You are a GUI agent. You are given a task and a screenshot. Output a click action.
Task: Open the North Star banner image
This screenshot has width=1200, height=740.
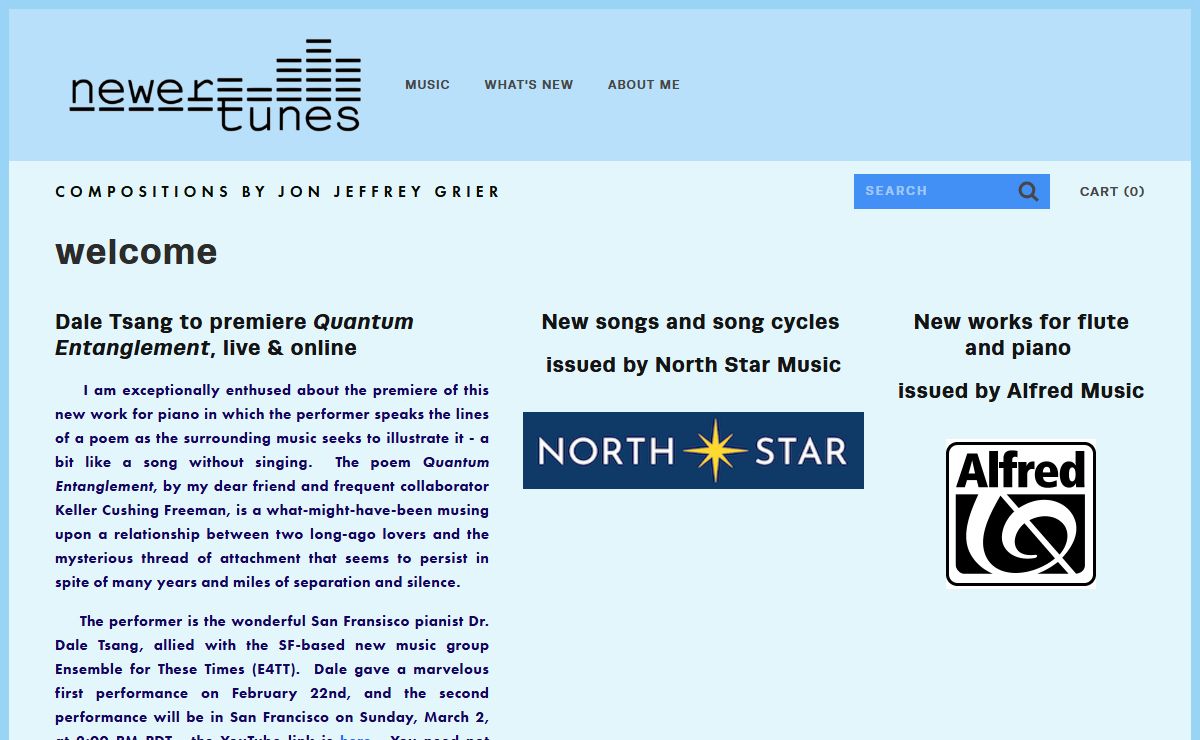point(693,450)
